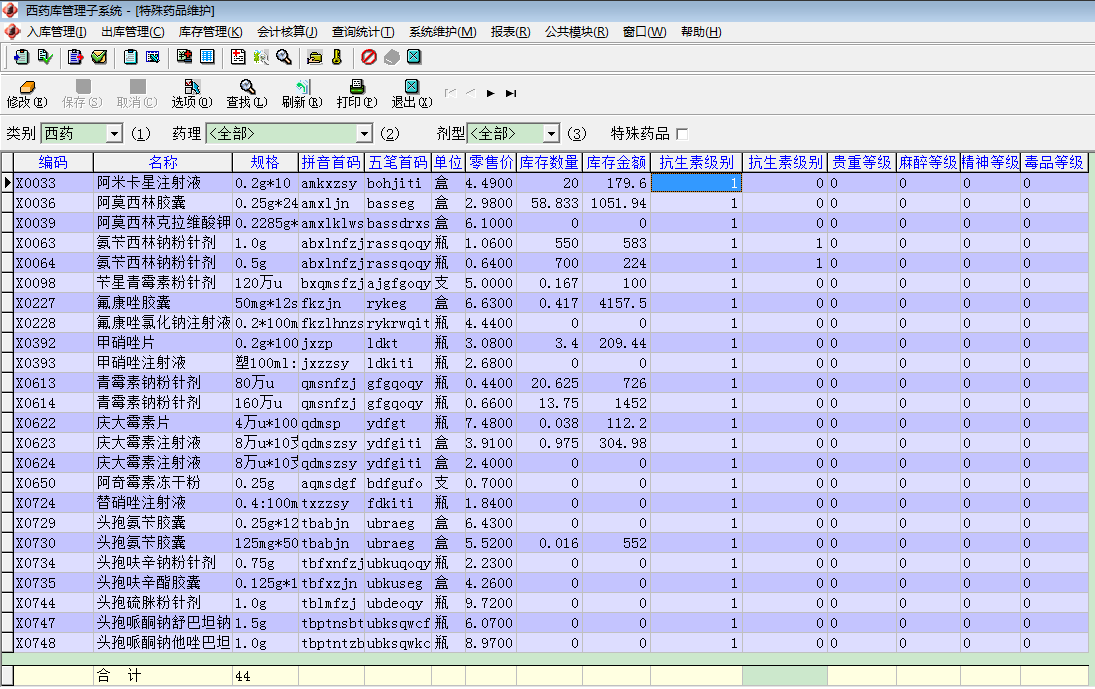The width and height of the screenshot is (1095, 689).
Task: Refresh the list with 刷新 button
Action: point(301,93)
